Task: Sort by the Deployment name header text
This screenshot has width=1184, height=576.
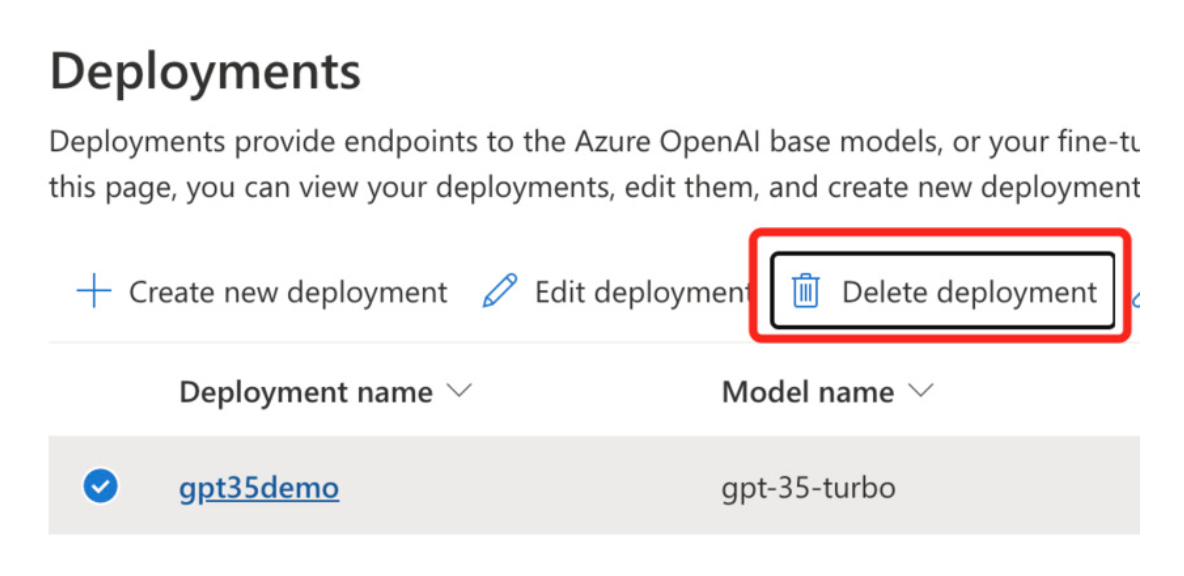Action: pos(305,392)
